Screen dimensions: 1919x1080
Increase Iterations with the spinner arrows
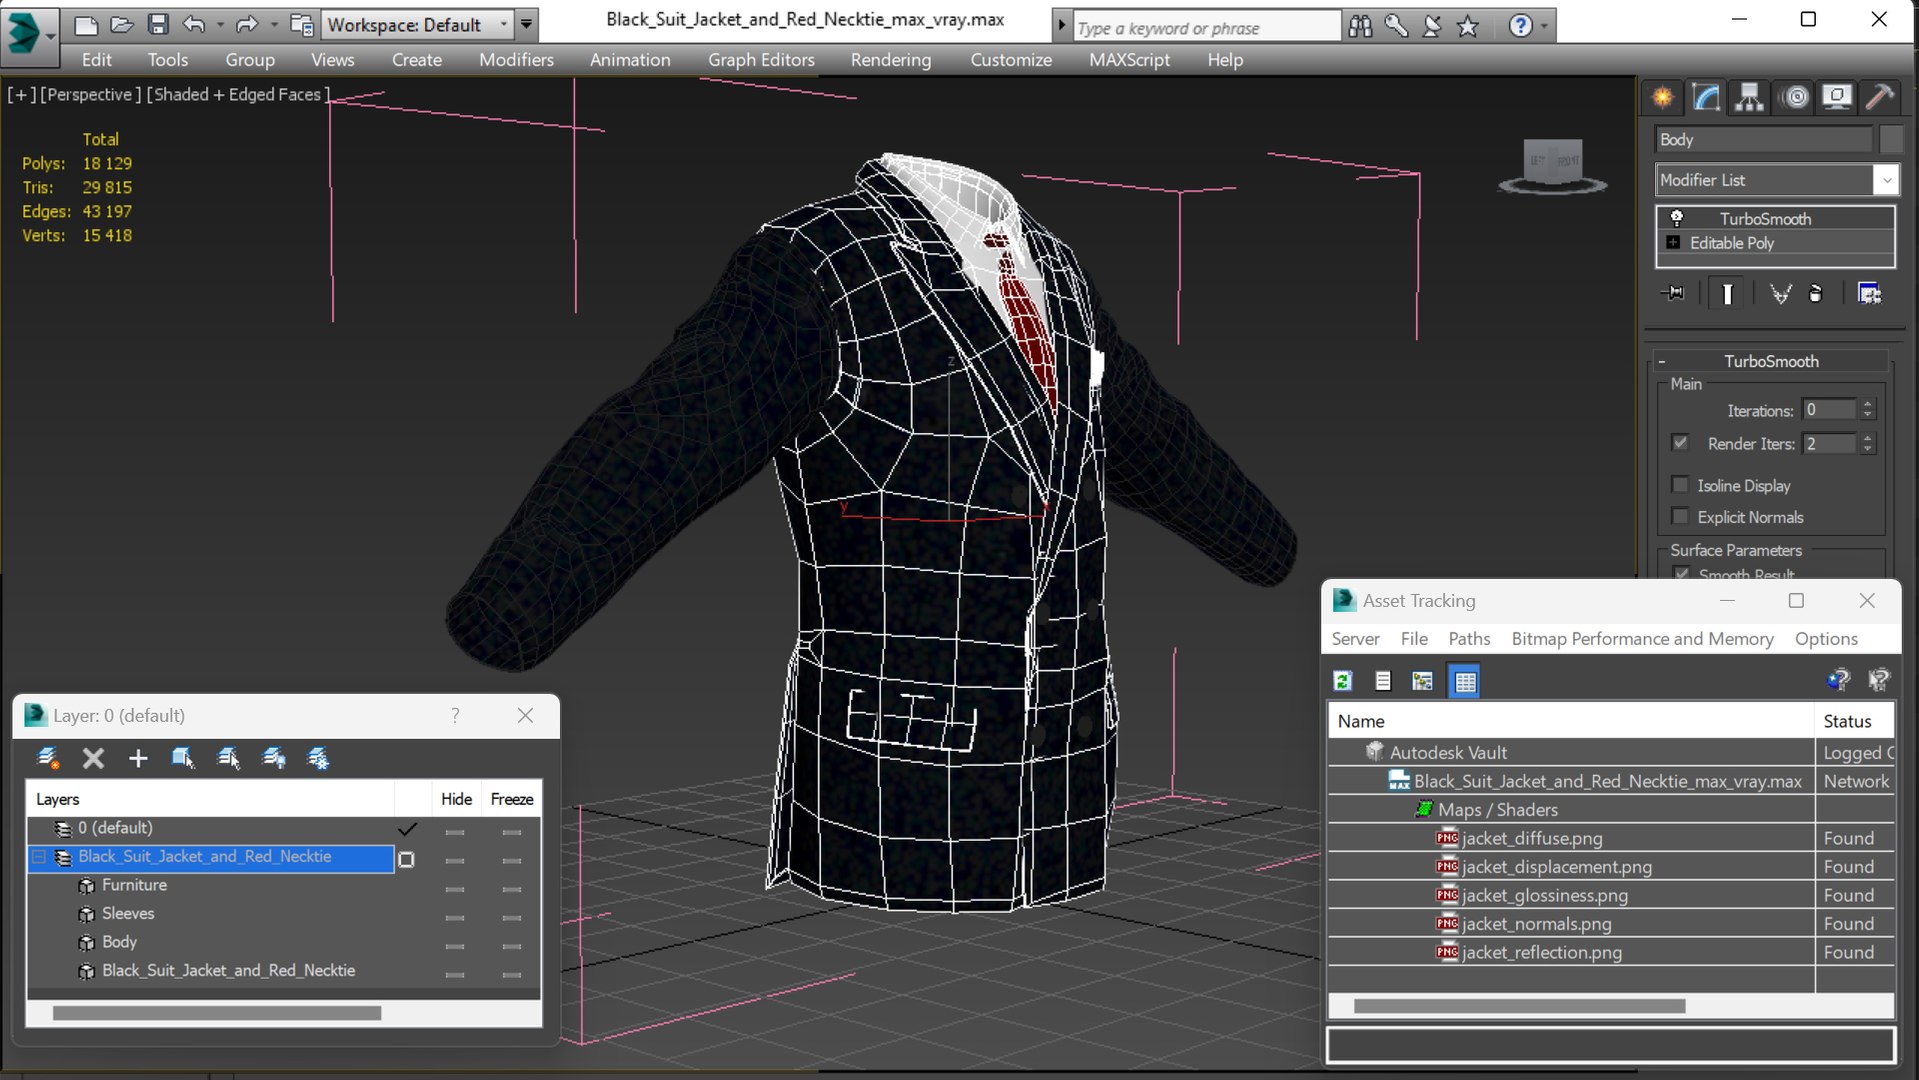point(1867,404)
